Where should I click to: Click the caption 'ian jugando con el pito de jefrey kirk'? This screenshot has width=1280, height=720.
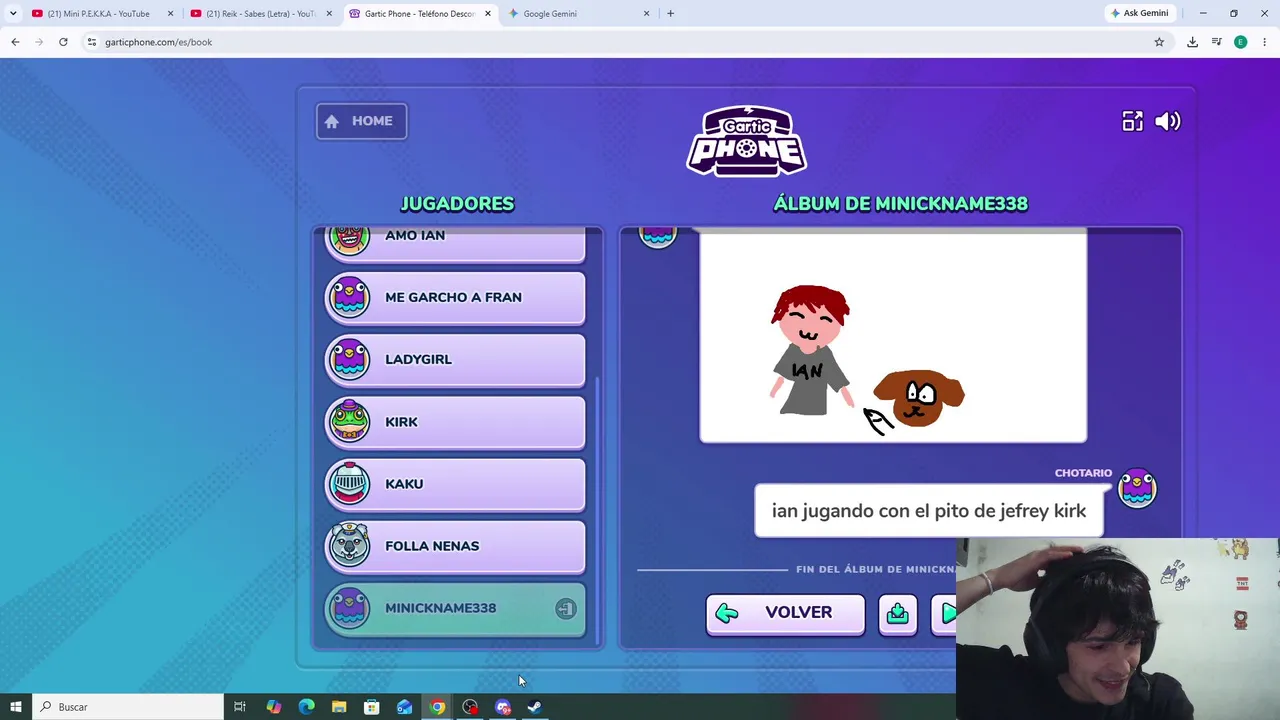pos(929,511)
